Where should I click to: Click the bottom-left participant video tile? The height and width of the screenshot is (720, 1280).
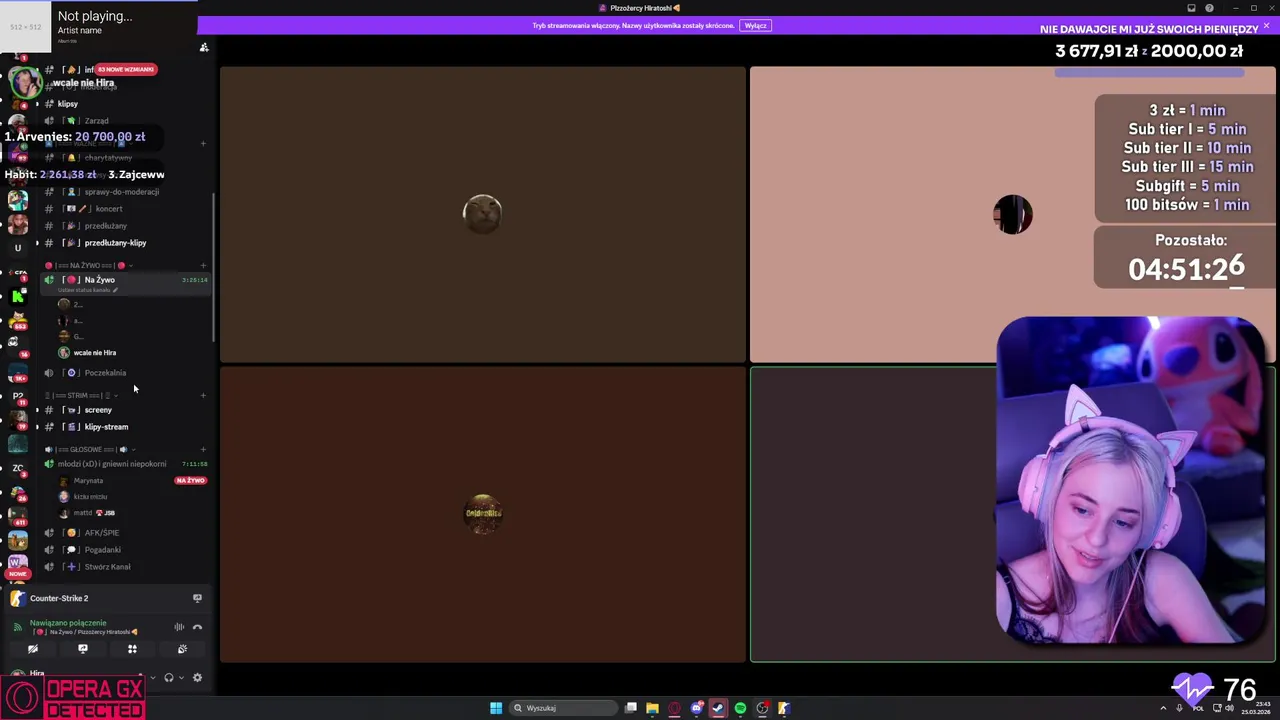coord(483,514)
